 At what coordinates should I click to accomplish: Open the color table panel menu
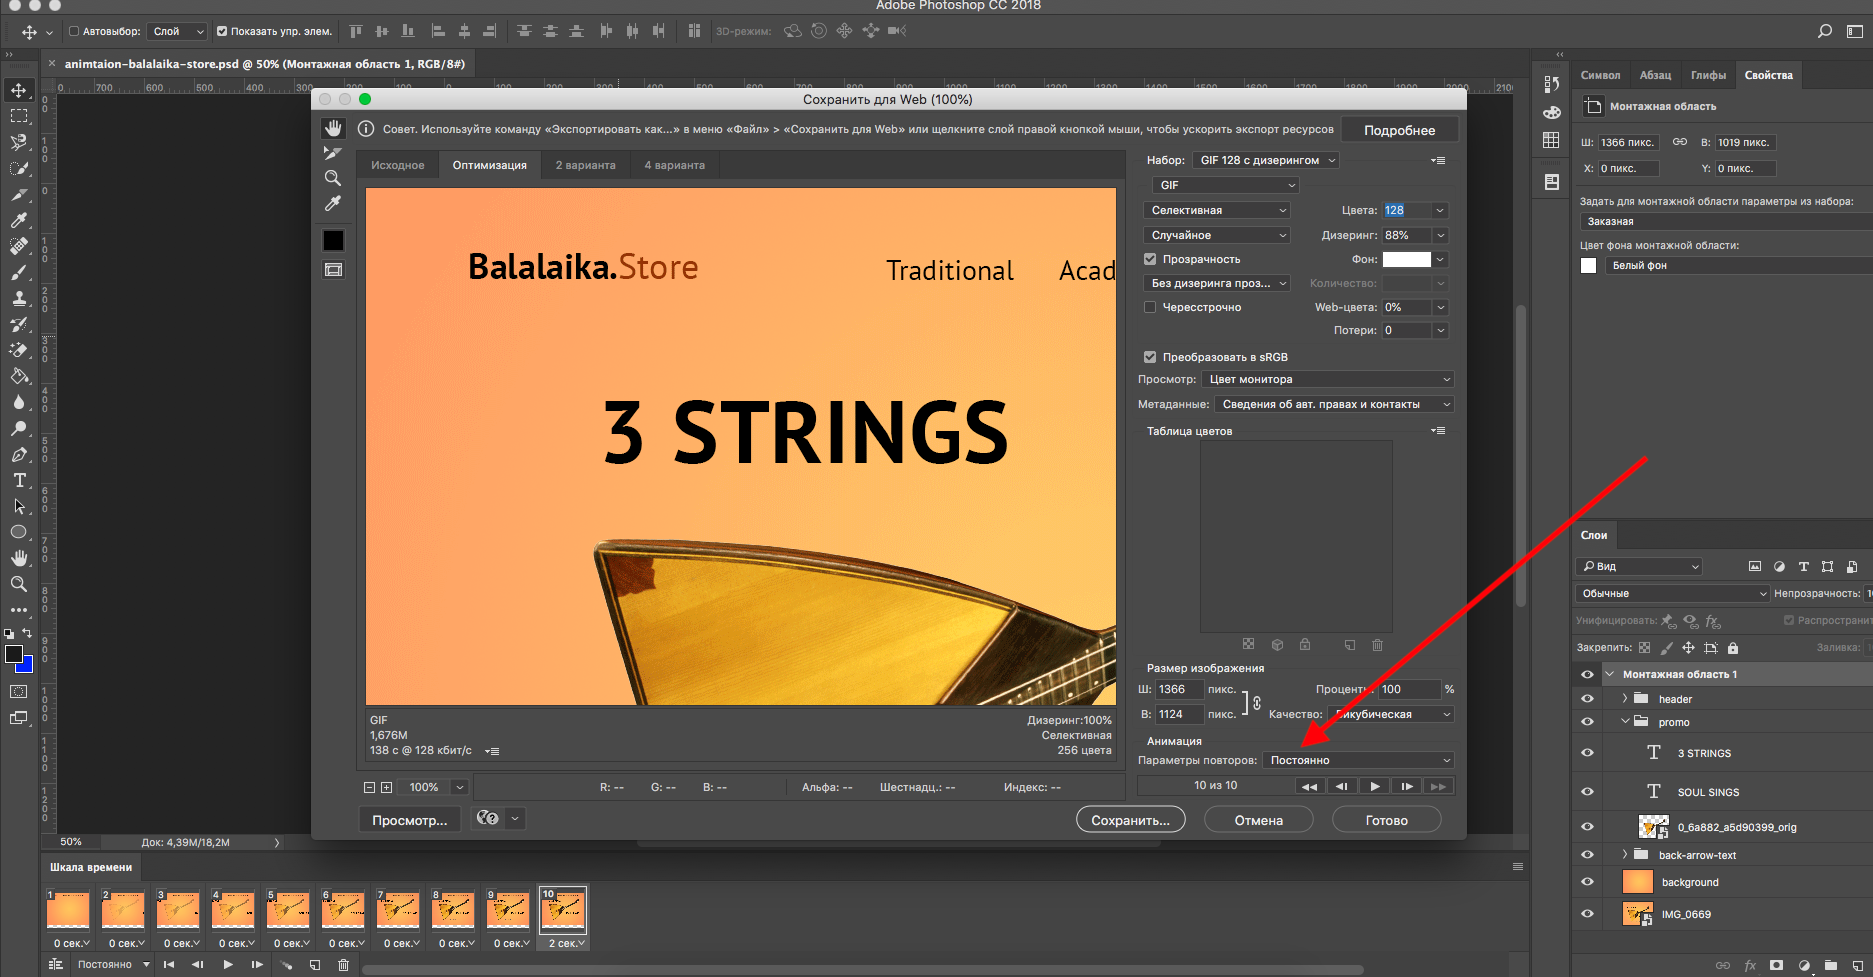tap(1438, 431)
